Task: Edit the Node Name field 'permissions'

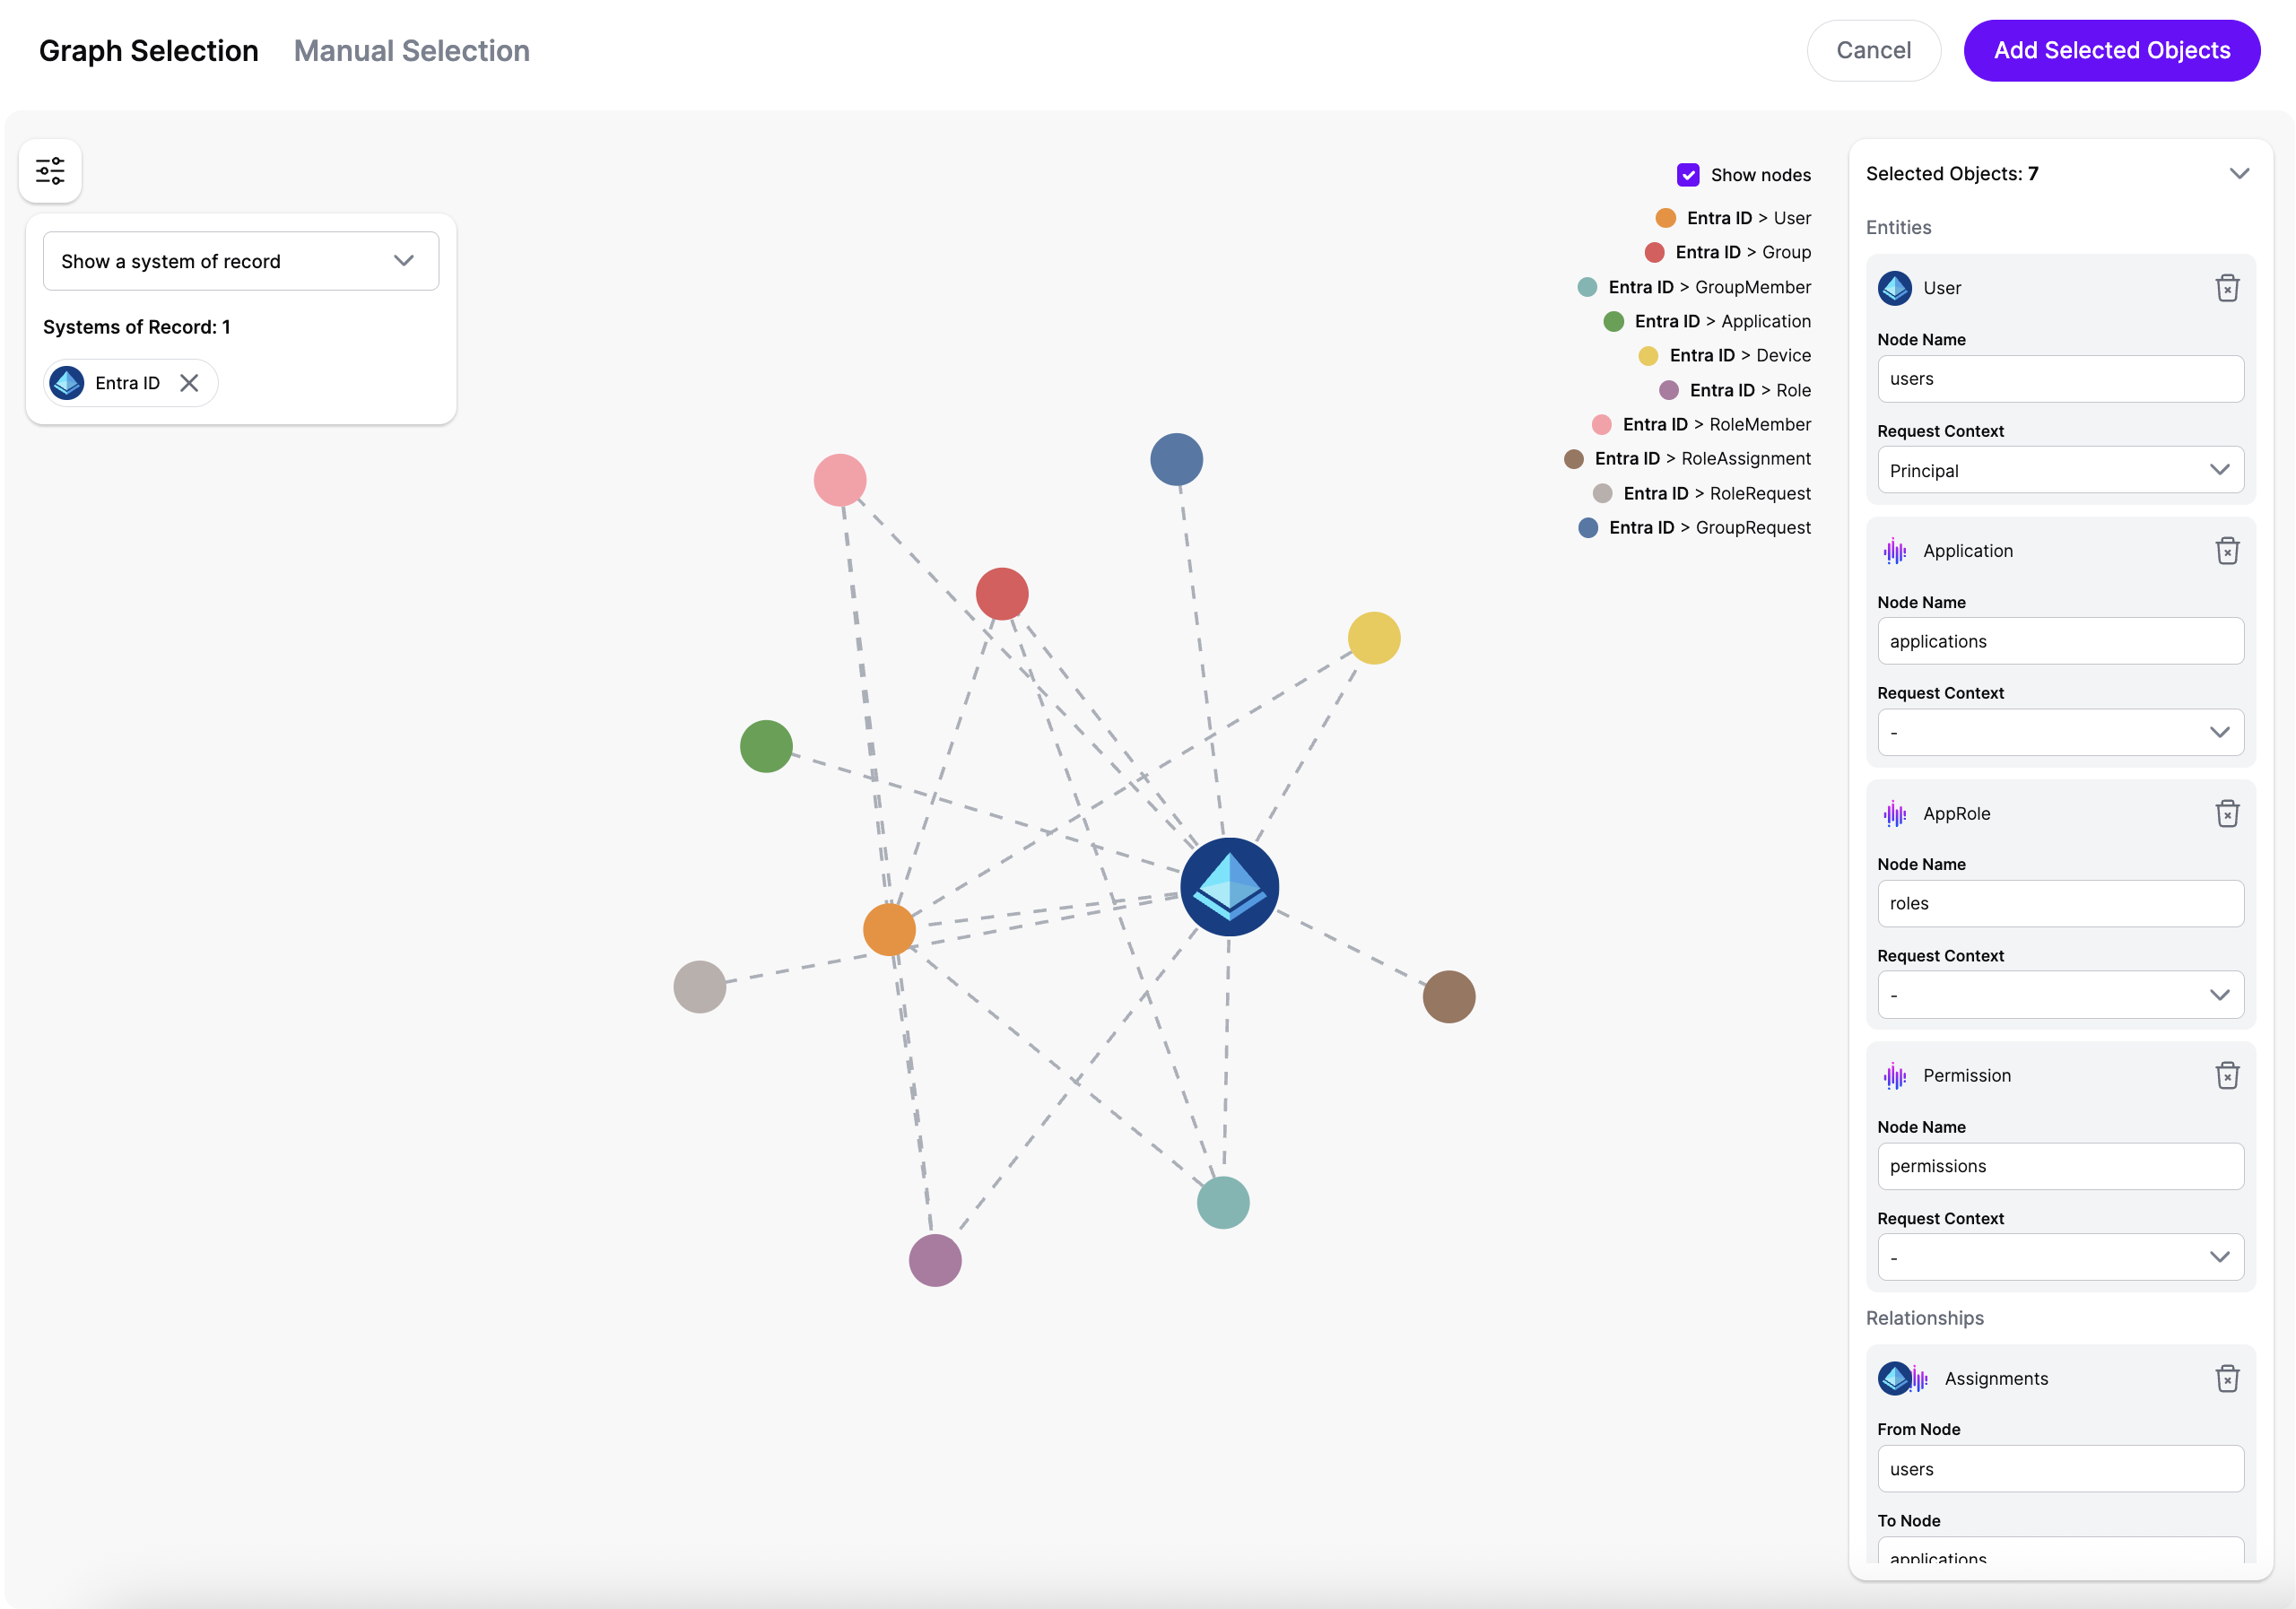Action: (x=2060, y=1166)
